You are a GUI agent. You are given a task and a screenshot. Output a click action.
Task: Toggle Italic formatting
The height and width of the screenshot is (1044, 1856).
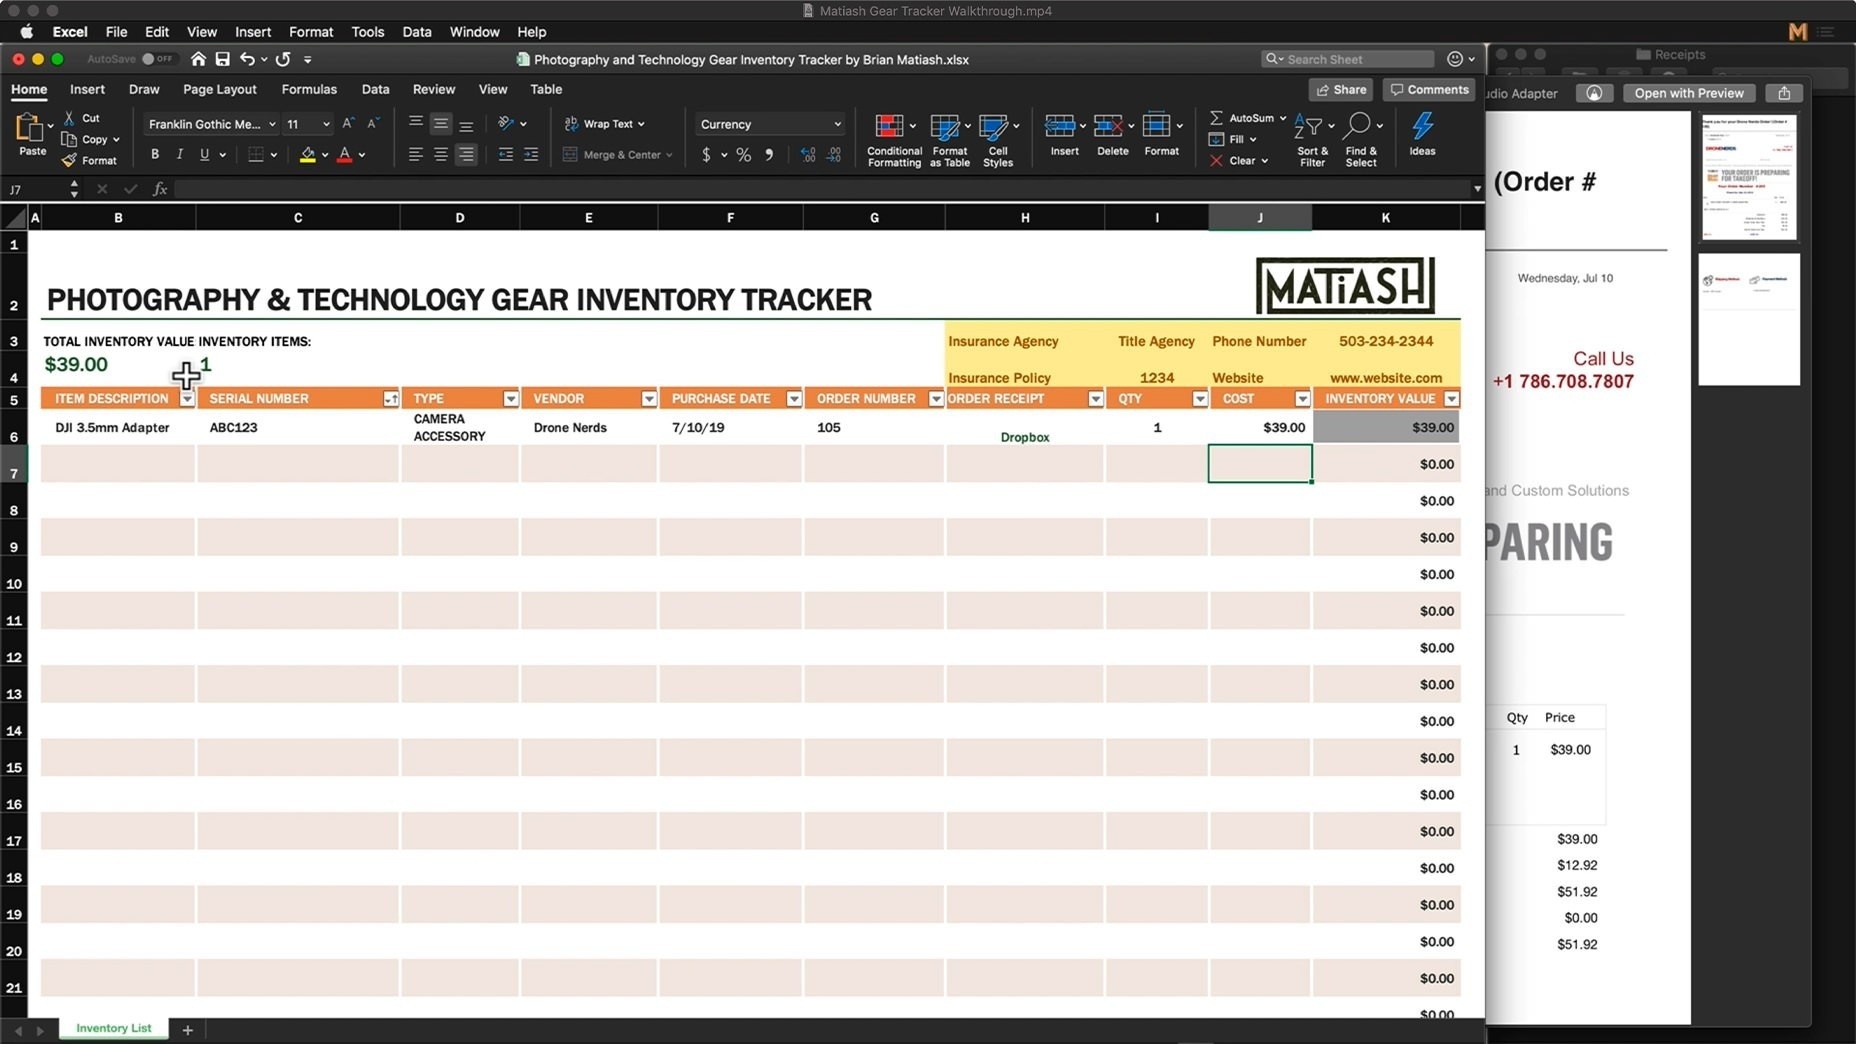tap(180, 155)
